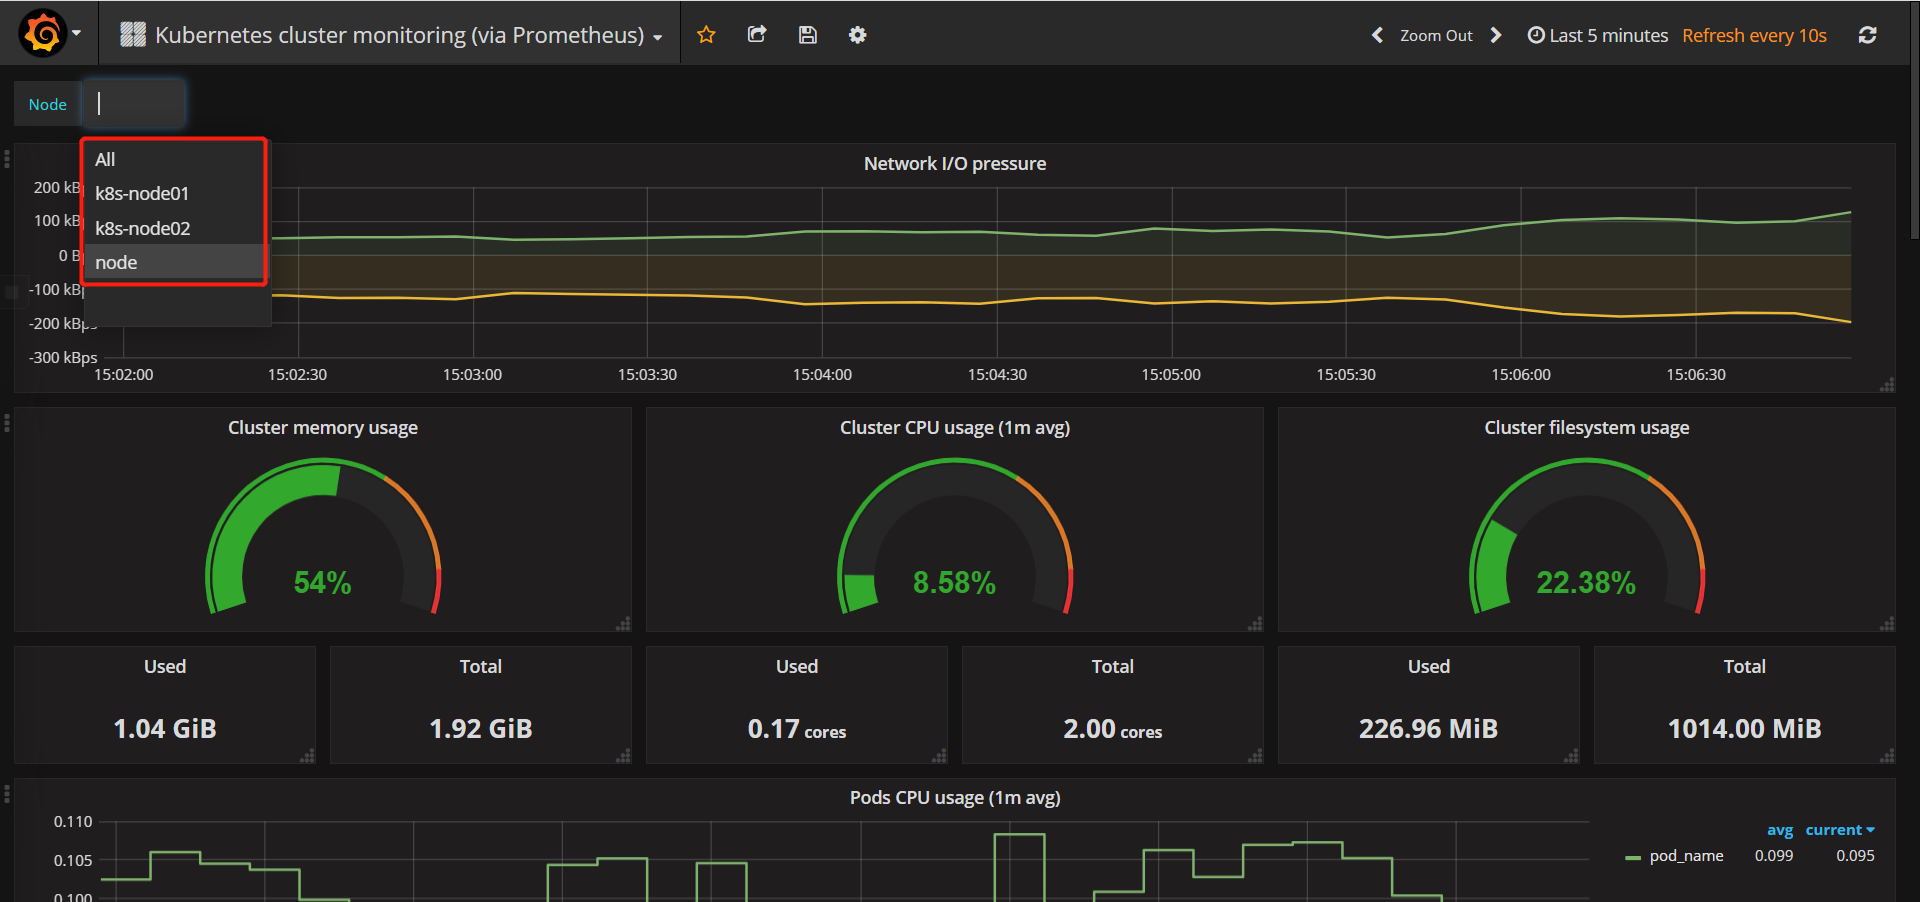Open the Total filesystem panel title
Image resolution: width=1920 pixels, height=902 pixels.
coord(1745,666)
